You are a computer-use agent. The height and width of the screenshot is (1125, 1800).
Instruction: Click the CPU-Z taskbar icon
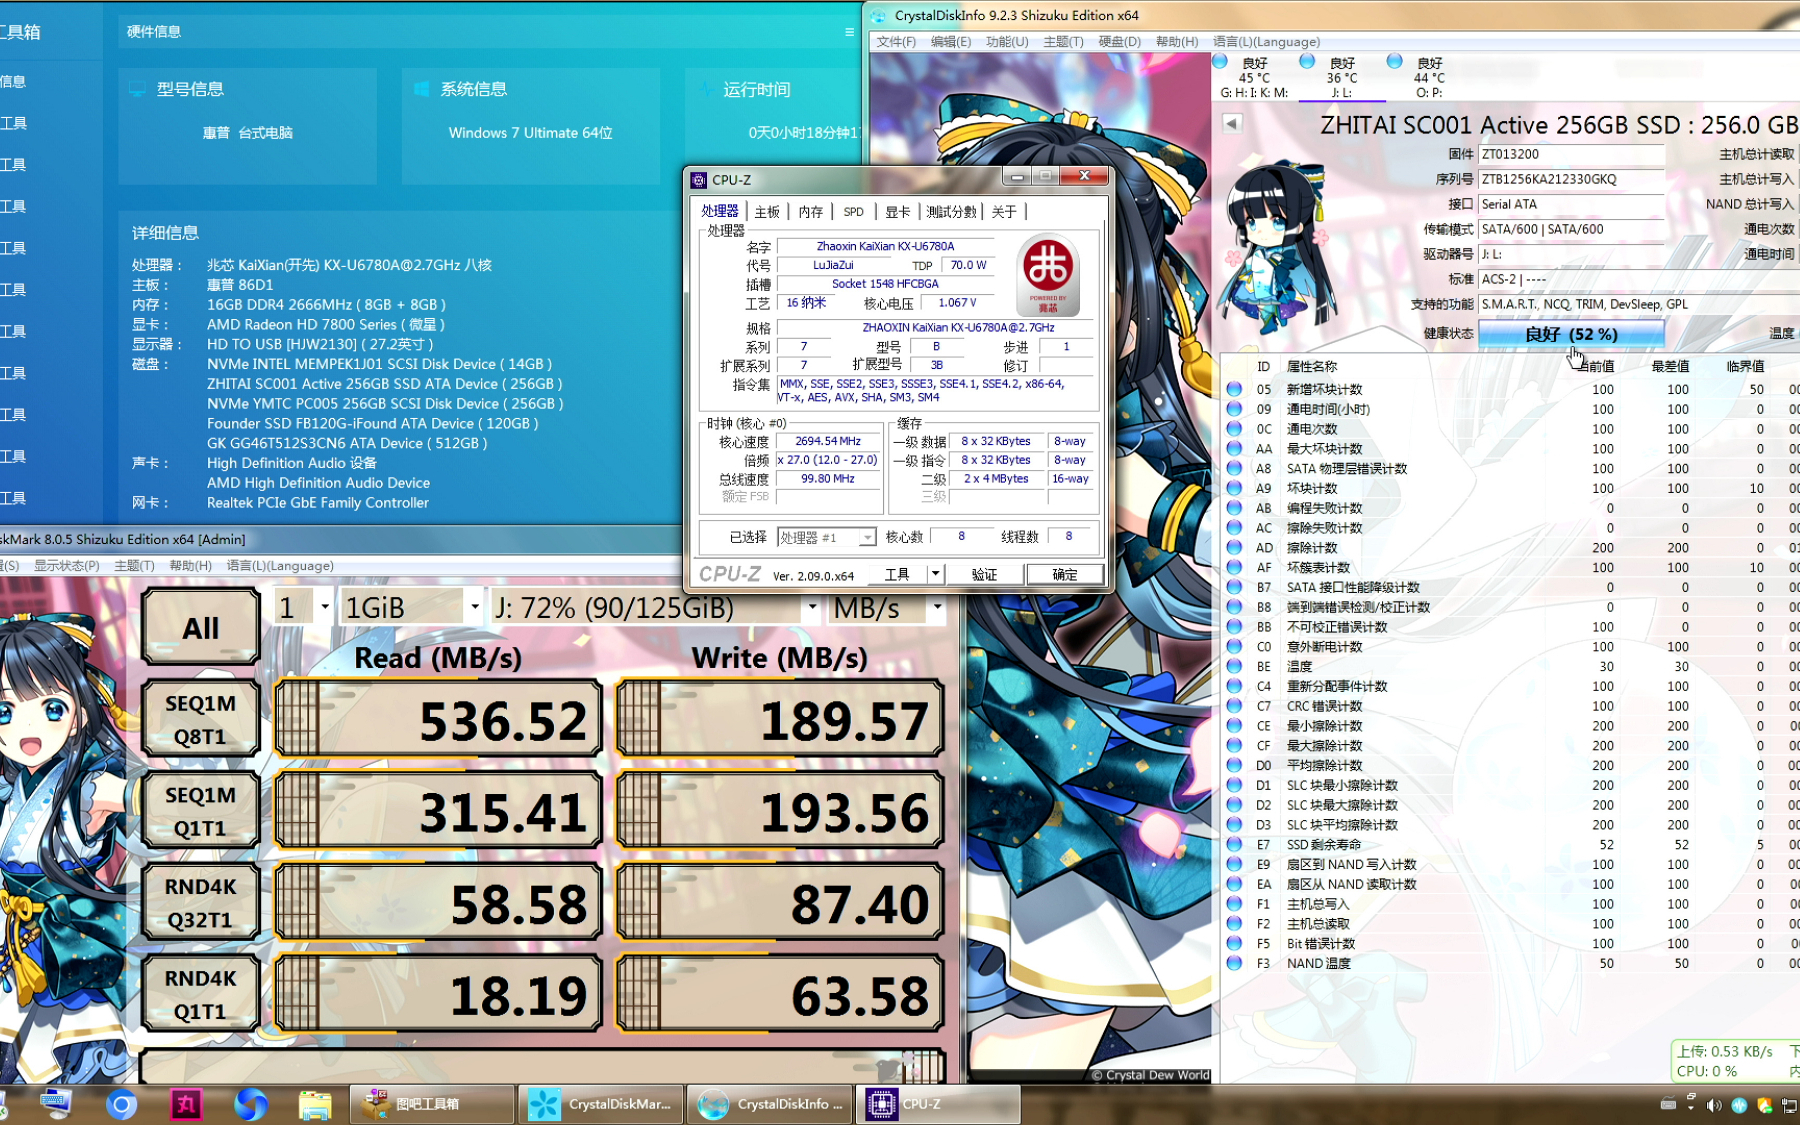pyautogui.click(x=937, y=1104)
